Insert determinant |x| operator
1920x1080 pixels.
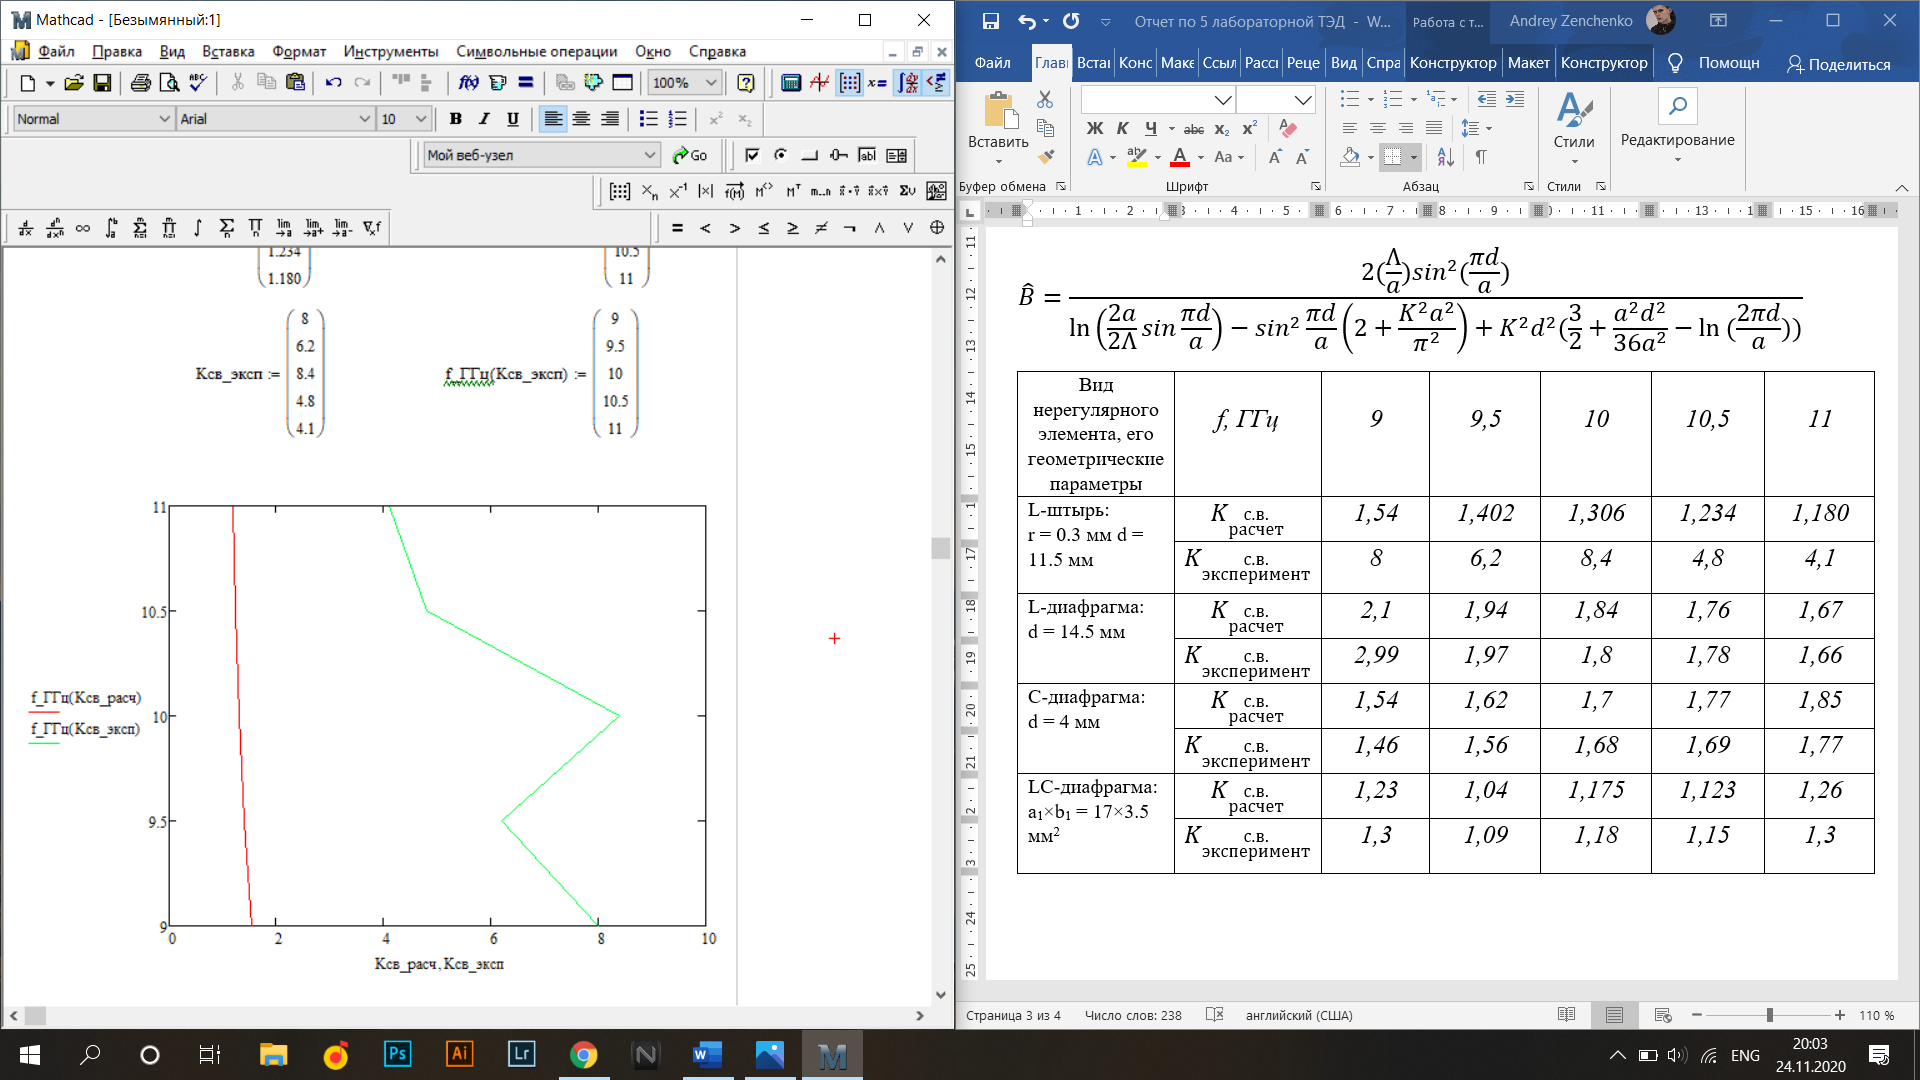coord(706,191)
